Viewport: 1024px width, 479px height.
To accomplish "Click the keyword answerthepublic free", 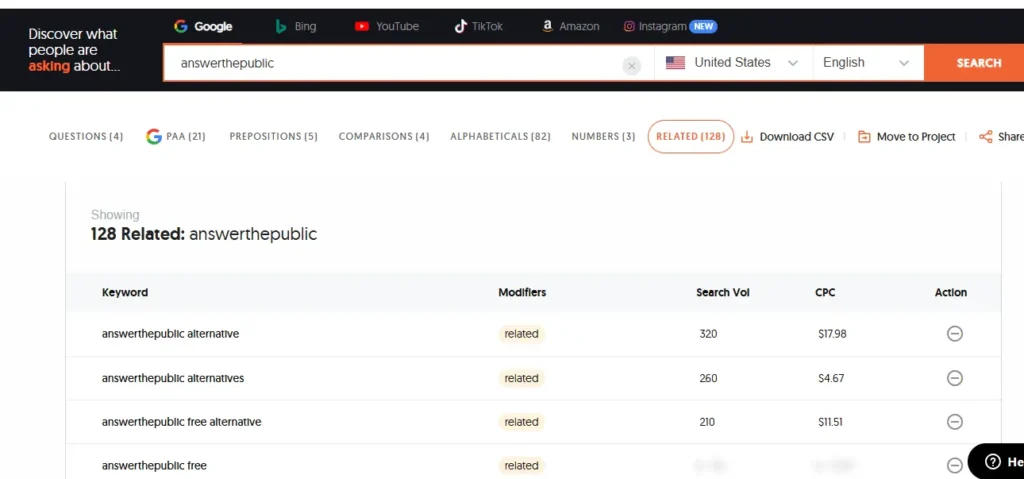I will (154, 466).
